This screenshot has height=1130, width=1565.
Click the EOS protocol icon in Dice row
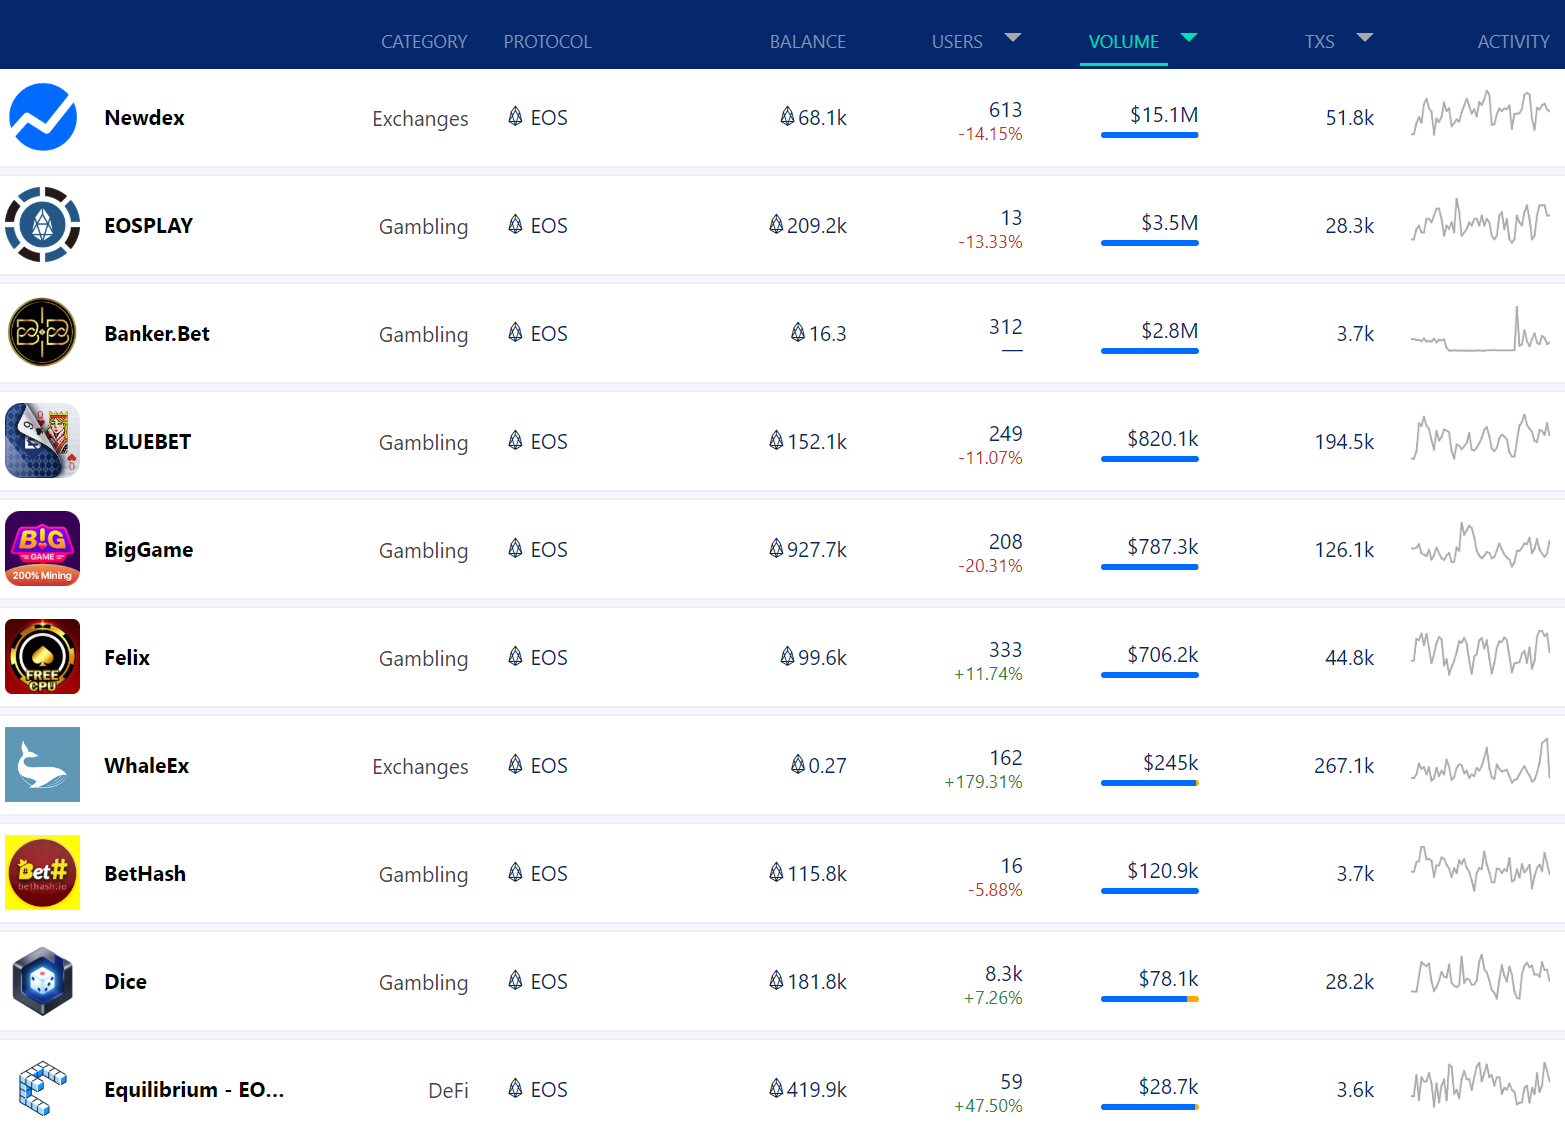point(515,981)
